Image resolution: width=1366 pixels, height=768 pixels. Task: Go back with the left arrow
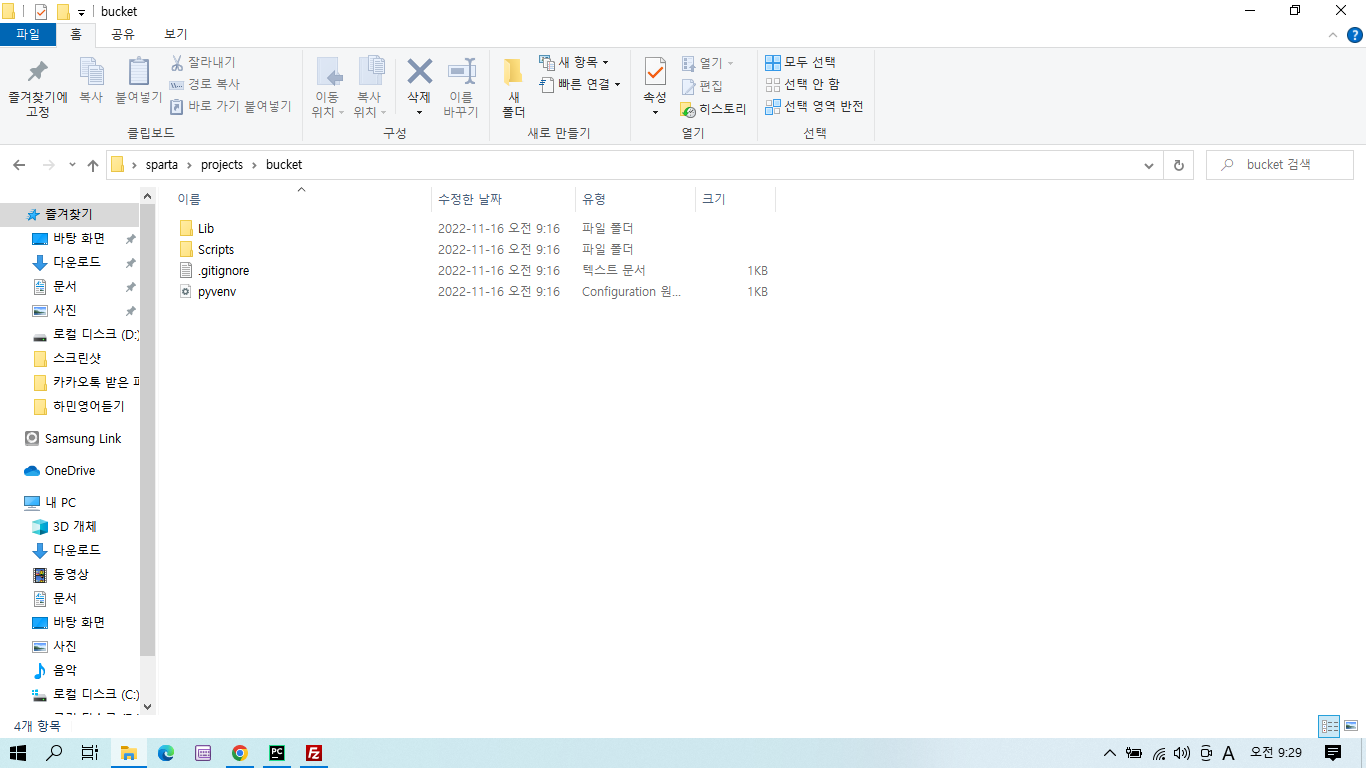pyautogui.click(x=20, y=165)
